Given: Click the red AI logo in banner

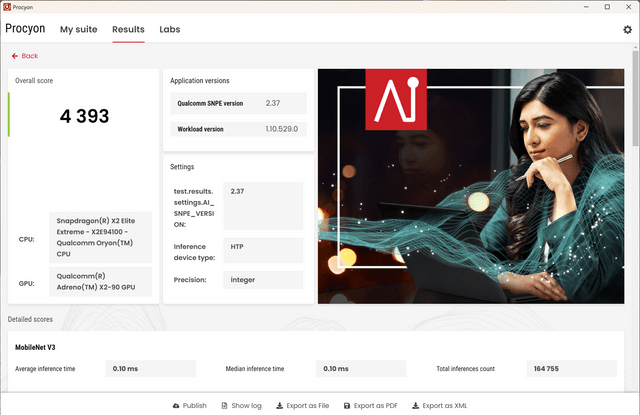Looking at the screenshot, I should (x=396, y=100).
